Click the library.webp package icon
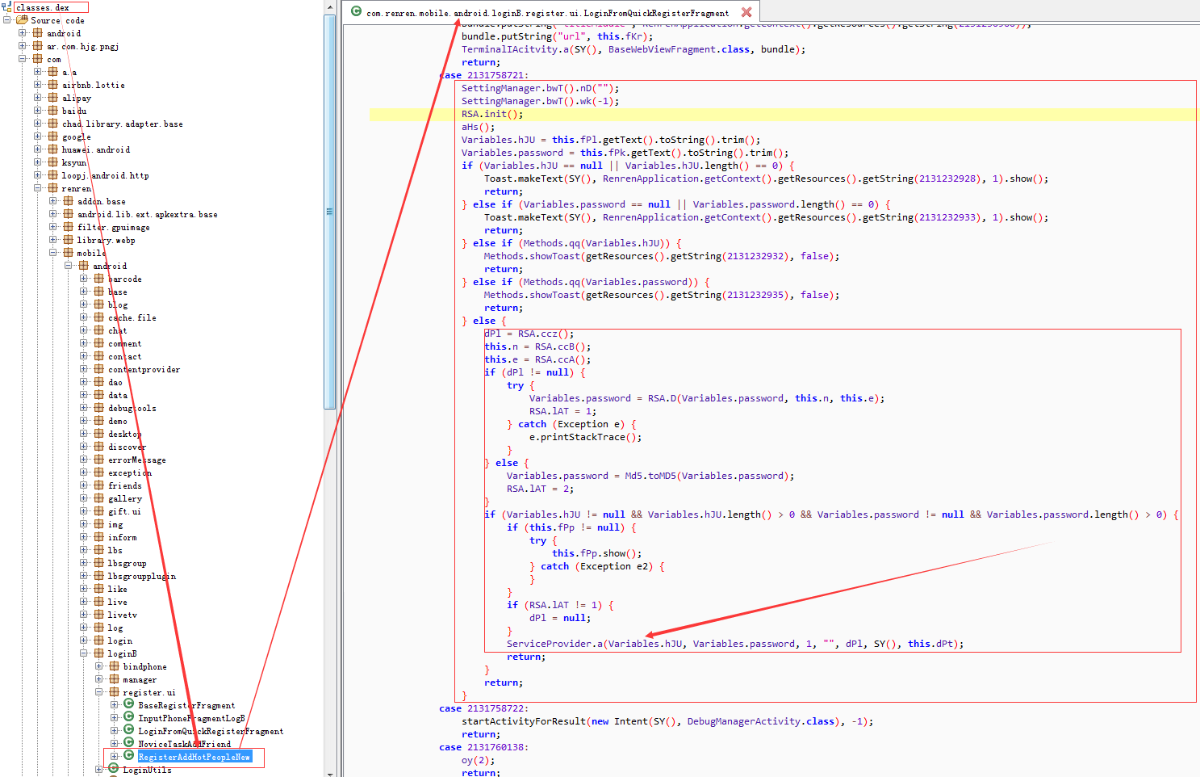This screenshot has width=1200, height=777. pyautogui.click(x=68, y=240)
